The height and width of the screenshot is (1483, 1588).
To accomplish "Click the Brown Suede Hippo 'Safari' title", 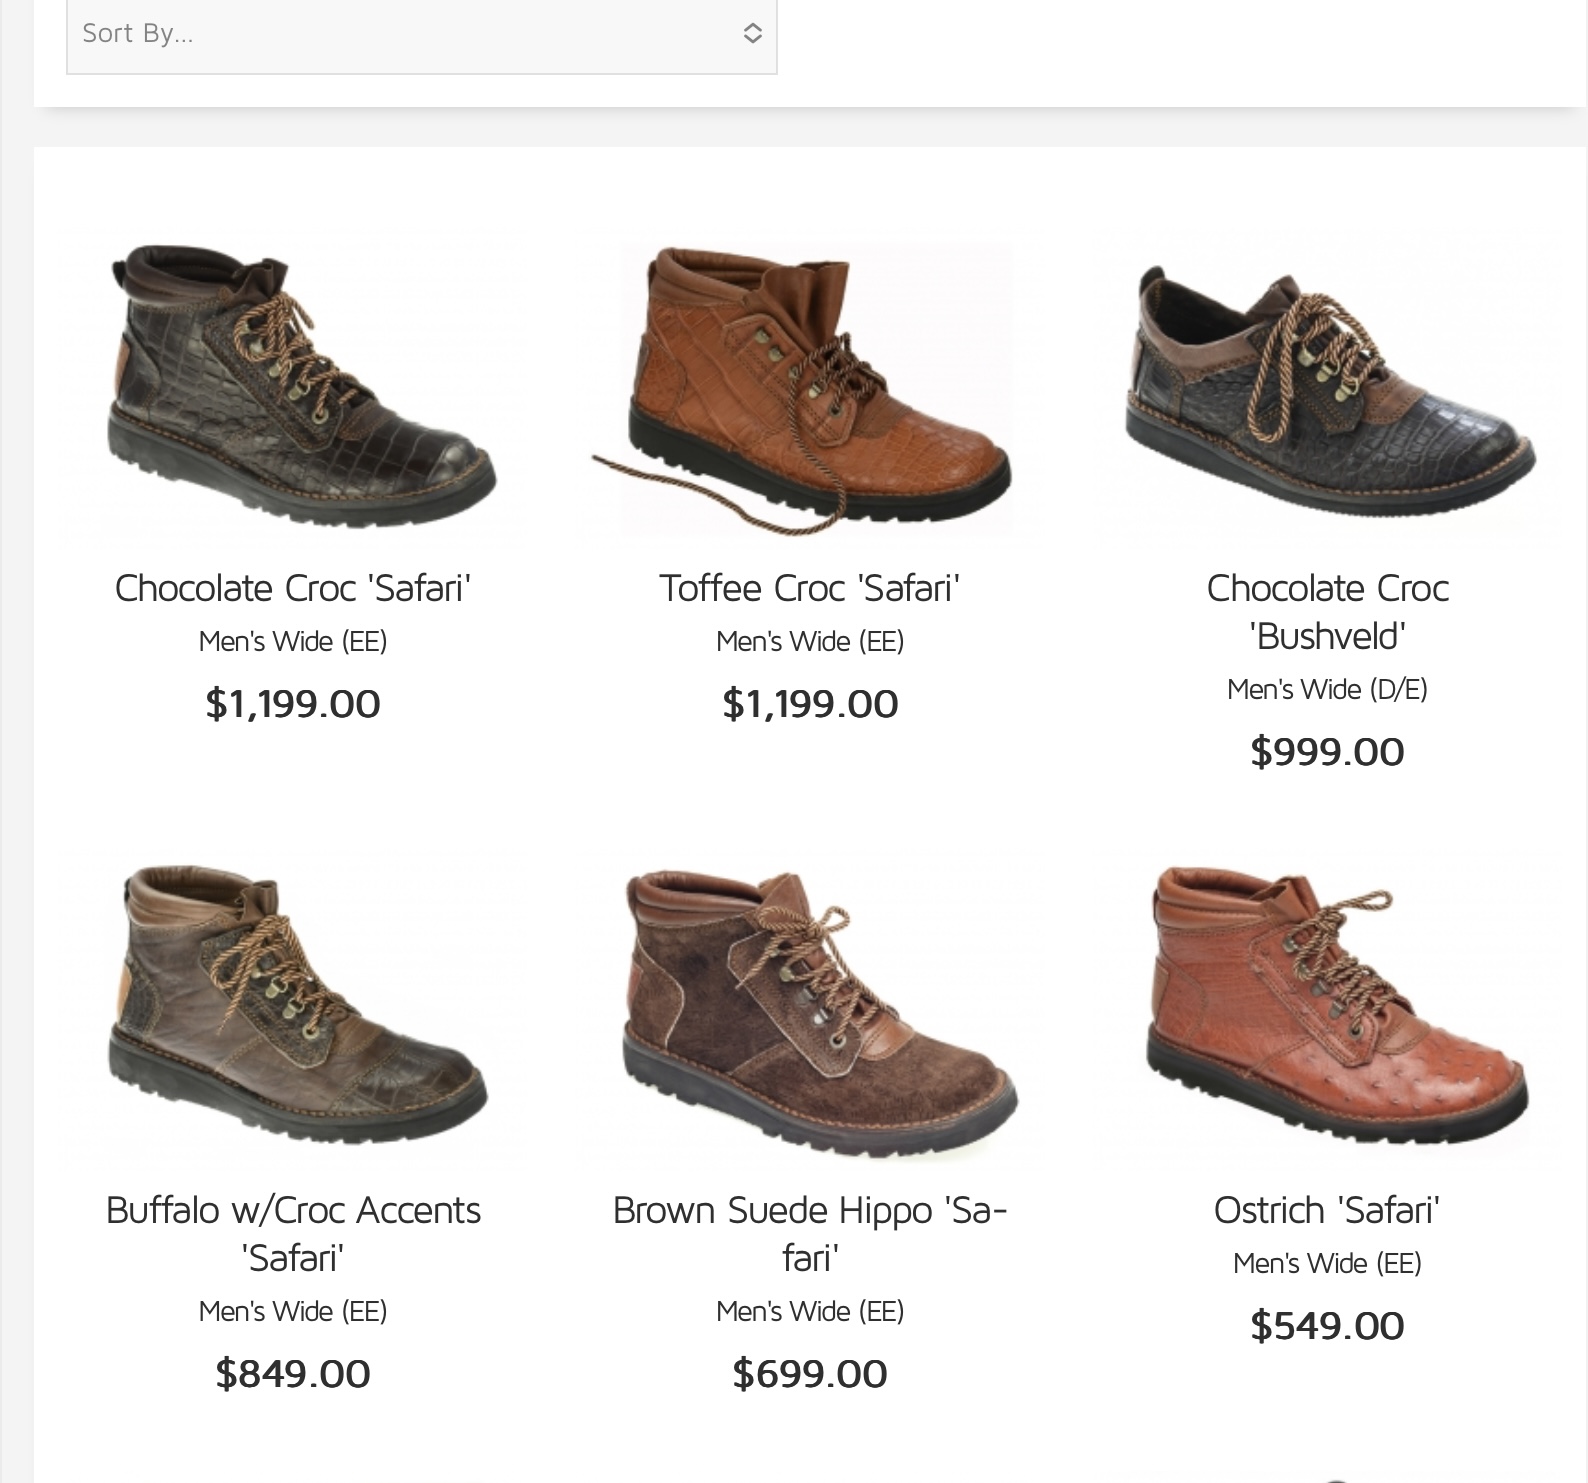I will point(810,1233).
